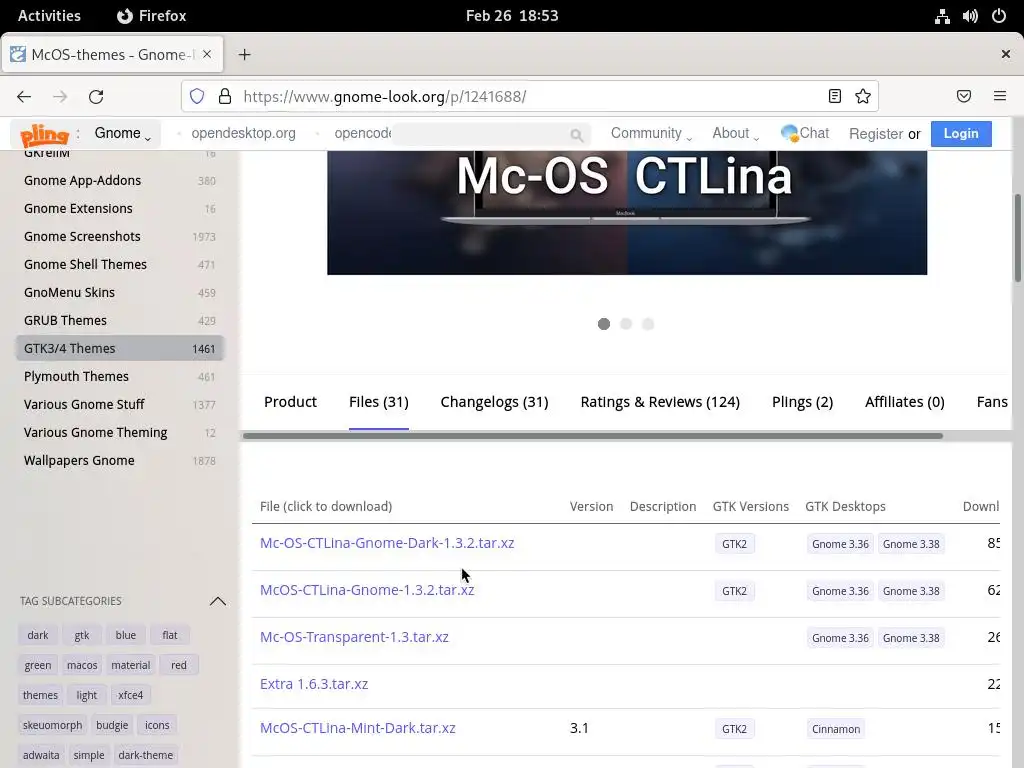Image resolution: width=1024 pixels, height=768 pixels.
Task: Select the GTK3/4 Themes category
Action: (120, 349)
